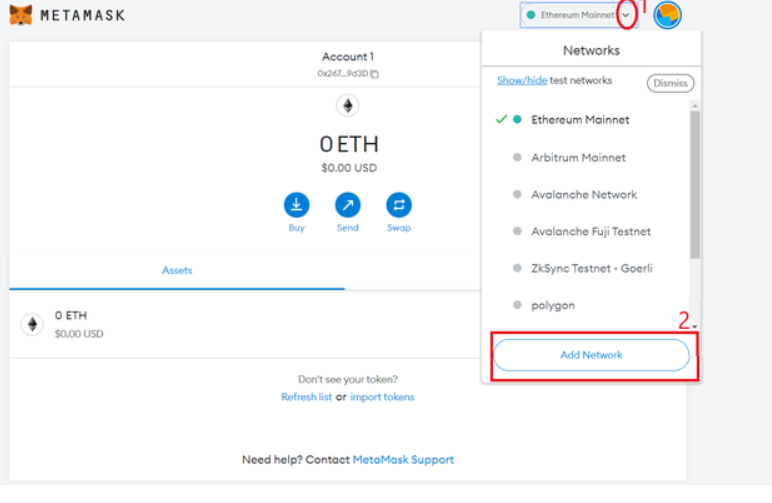The height and width of the screenshot is (503, 772).
Task: Click the import tokens link
Action: [382, 397]
